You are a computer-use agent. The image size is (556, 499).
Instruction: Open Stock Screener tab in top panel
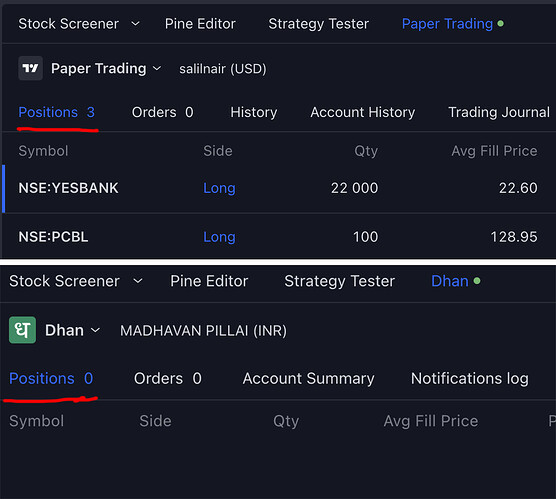pyautogui.click(x=68, y=24)
